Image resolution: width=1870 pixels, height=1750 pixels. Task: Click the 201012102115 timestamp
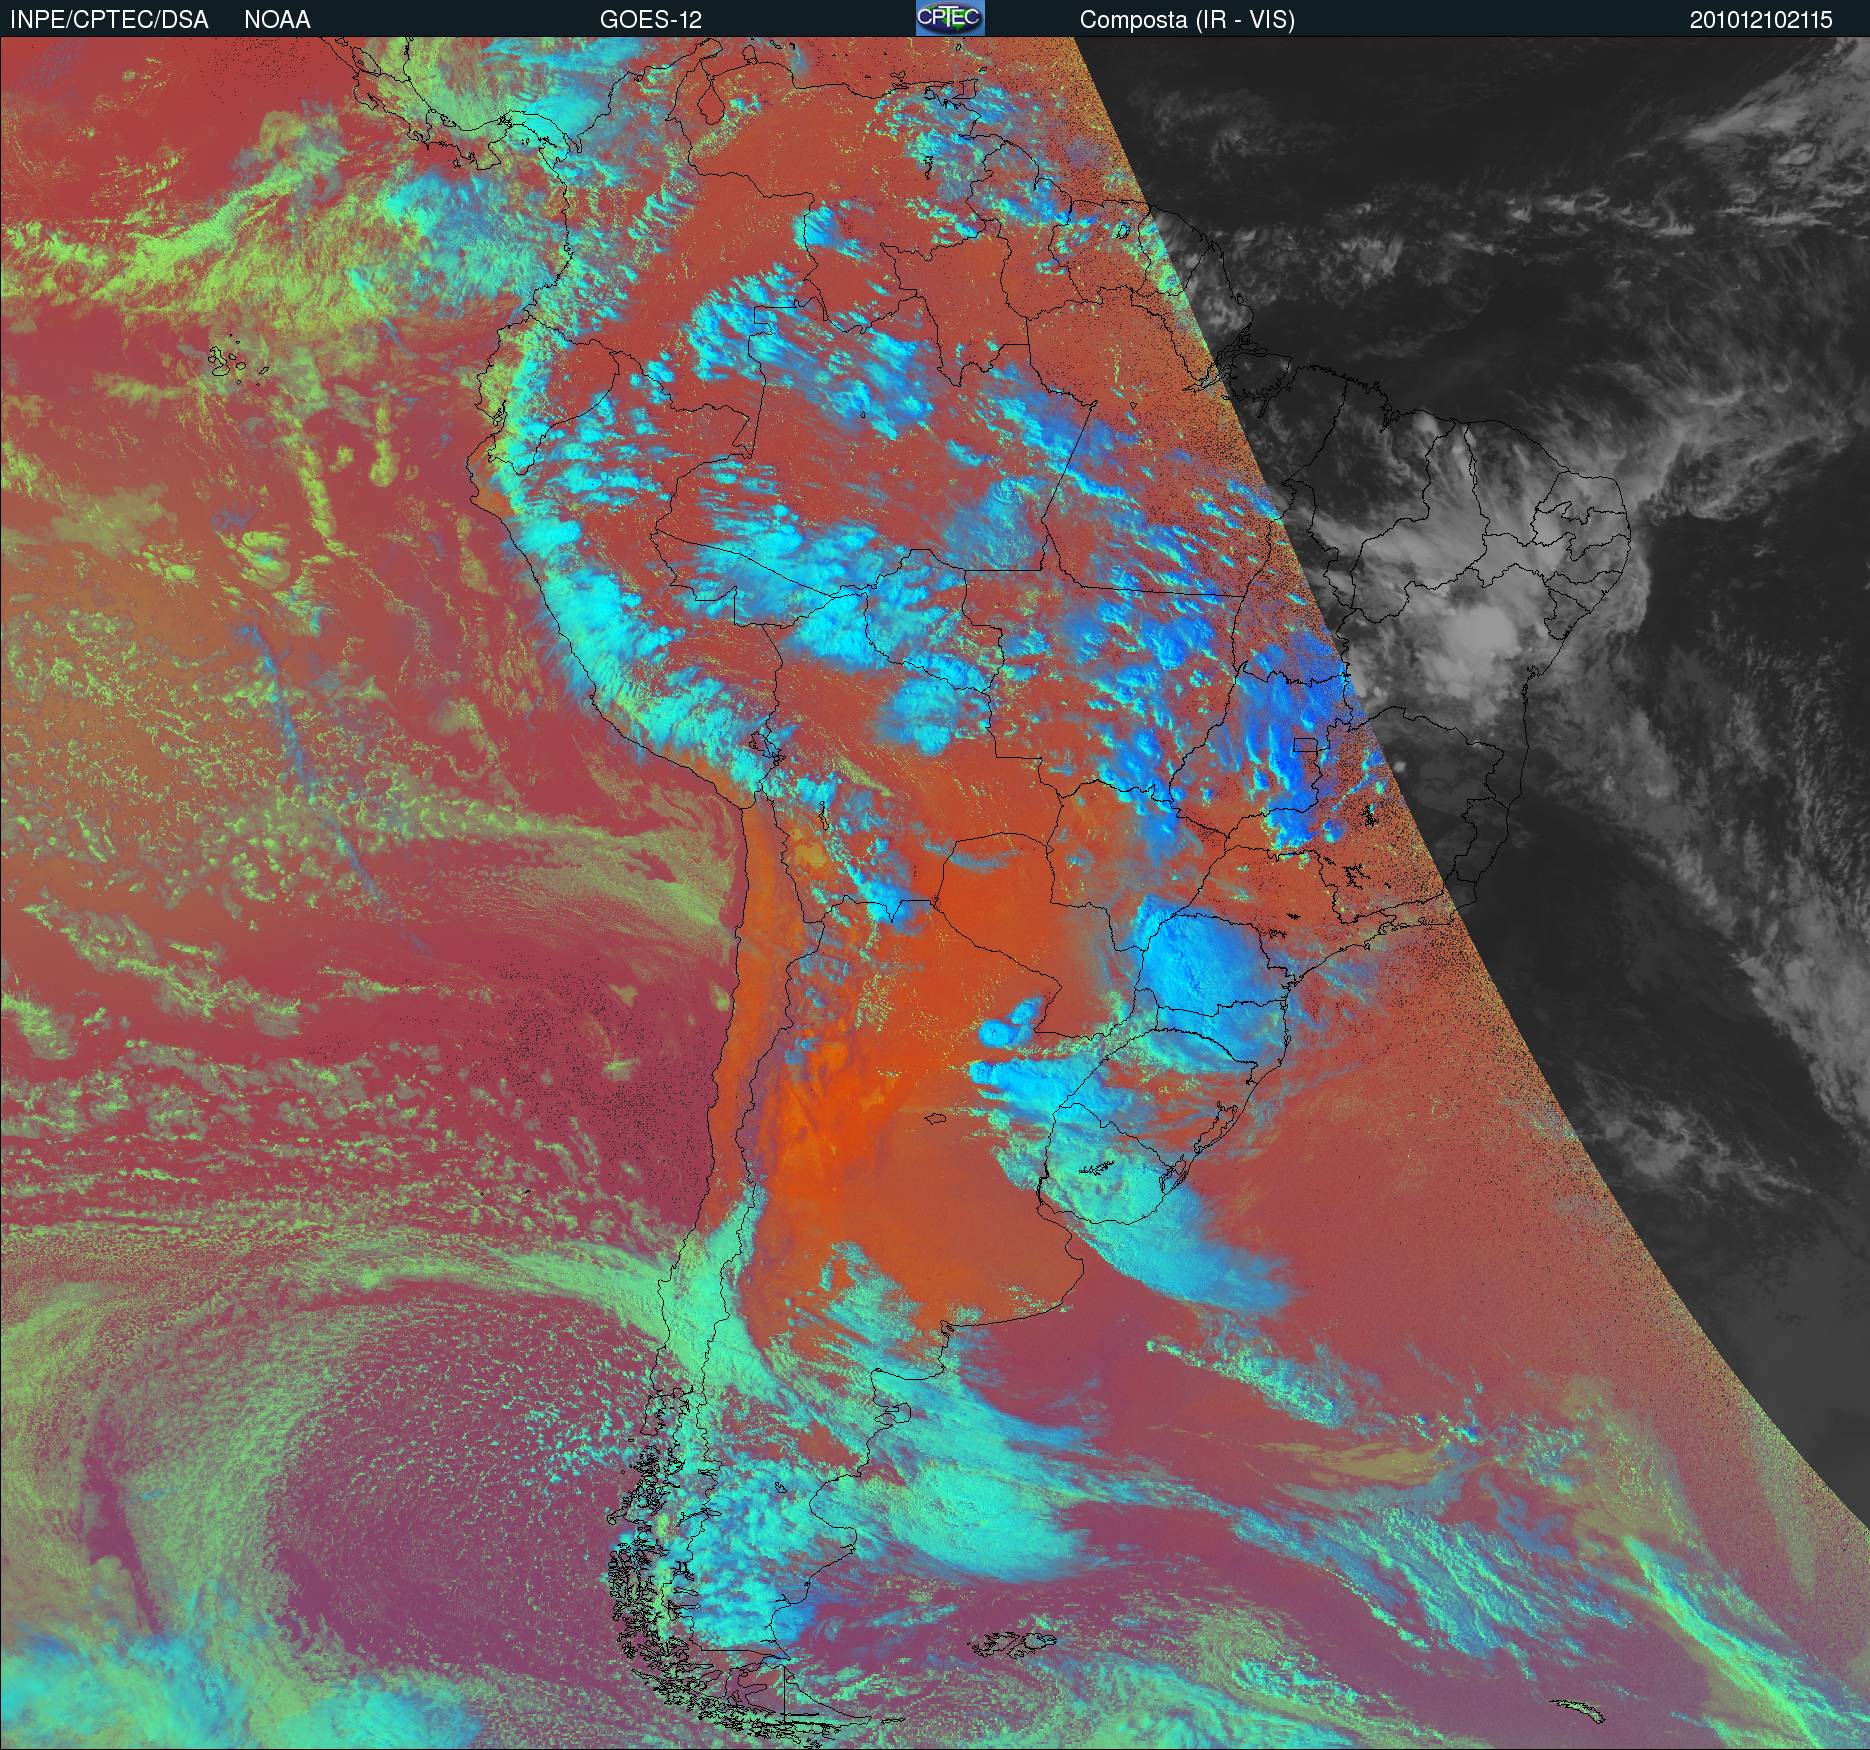point(1761,20)
